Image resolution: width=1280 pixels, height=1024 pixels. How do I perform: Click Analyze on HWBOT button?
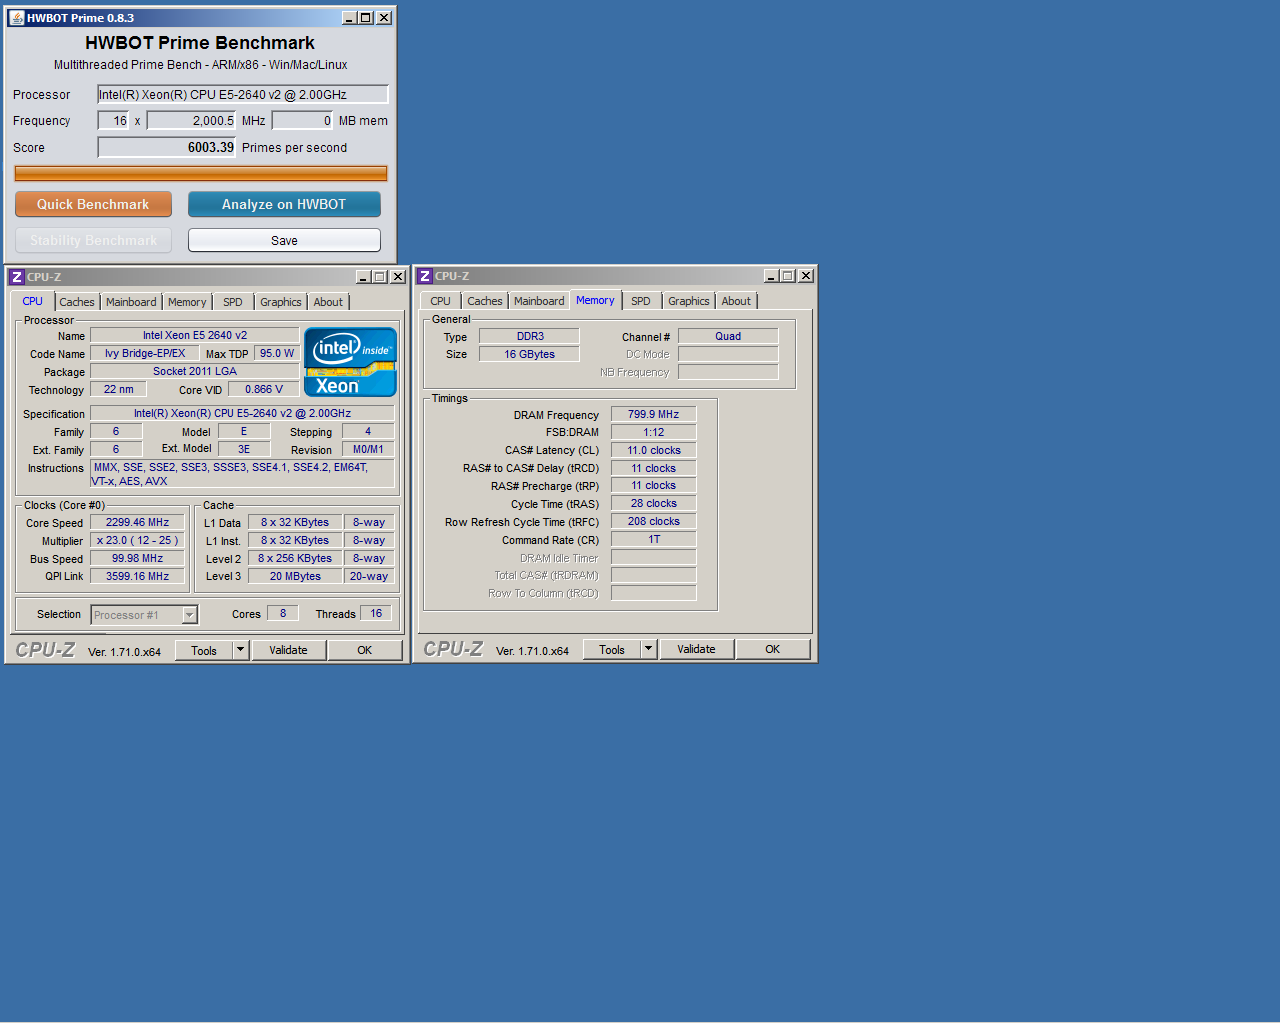(284, 204)
